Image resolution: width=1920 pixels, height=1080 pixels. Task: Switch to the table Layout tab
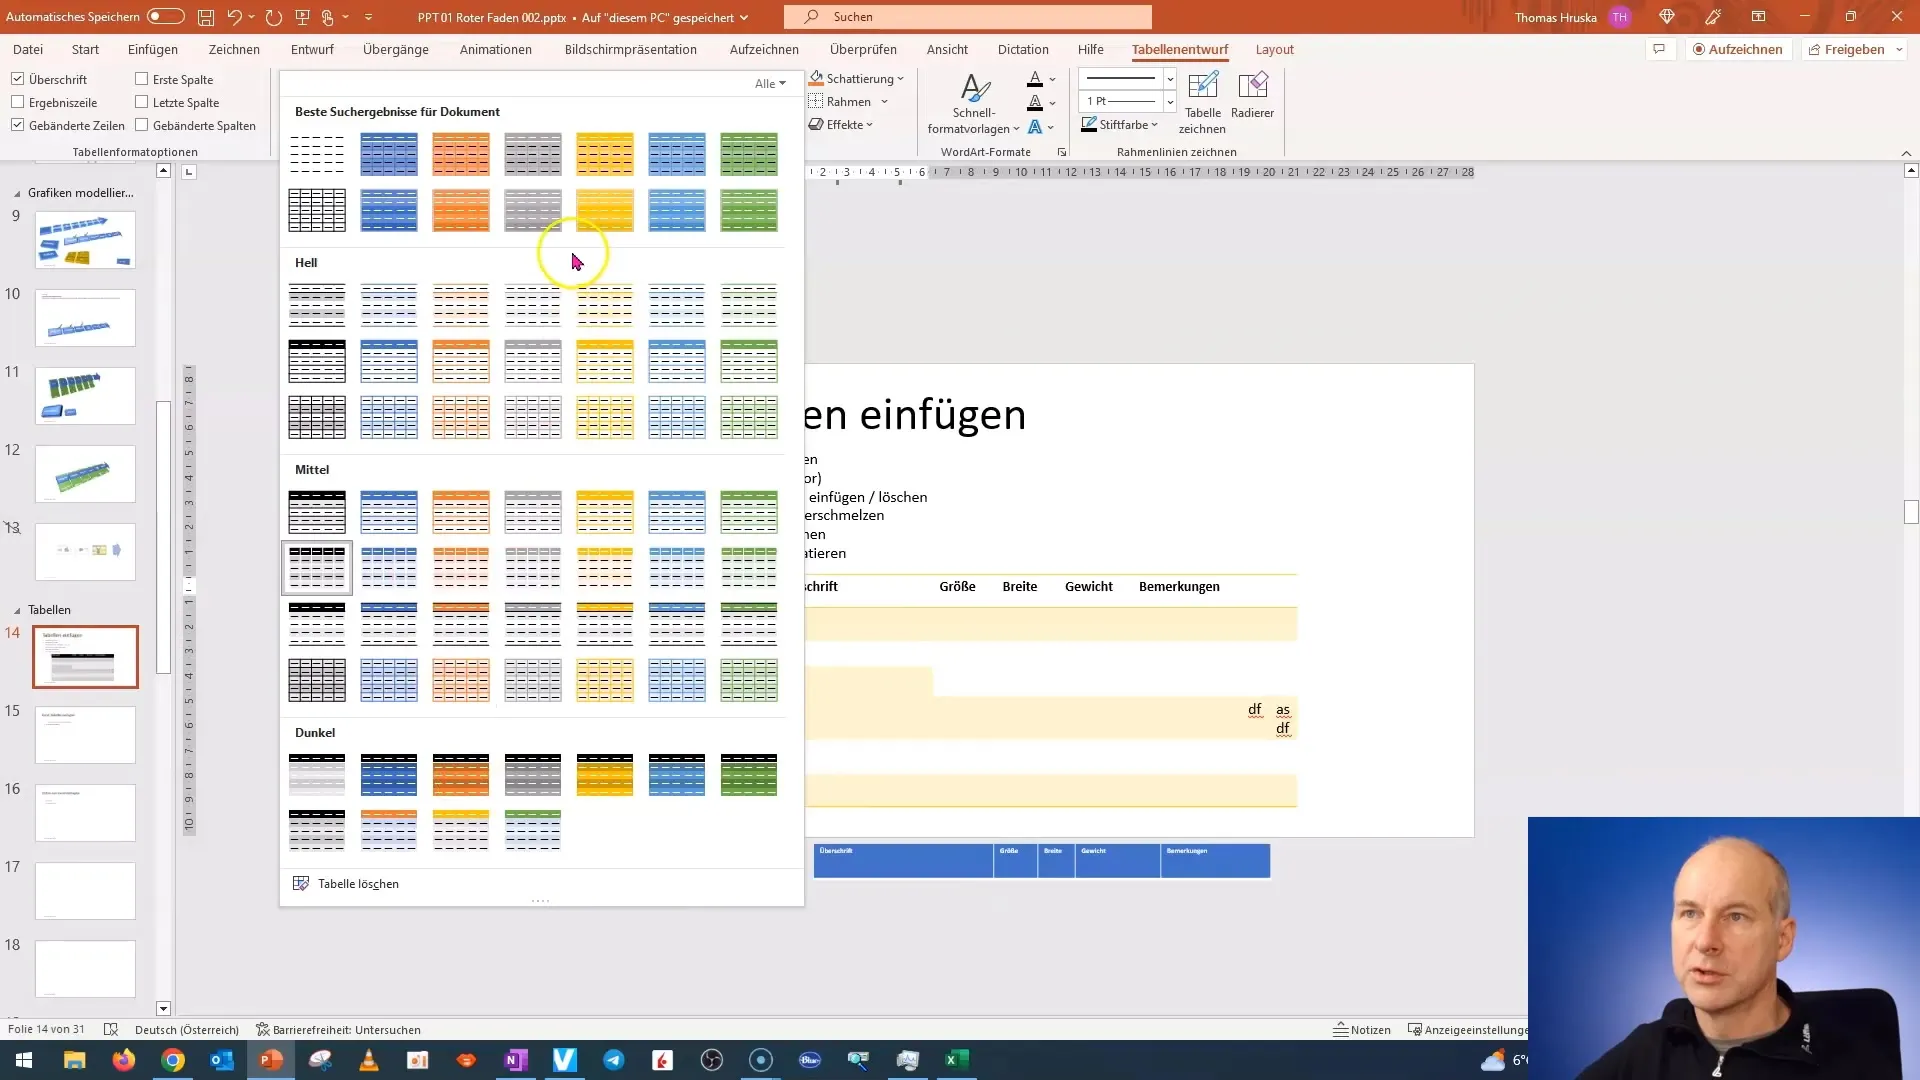tap(1274, 49)
